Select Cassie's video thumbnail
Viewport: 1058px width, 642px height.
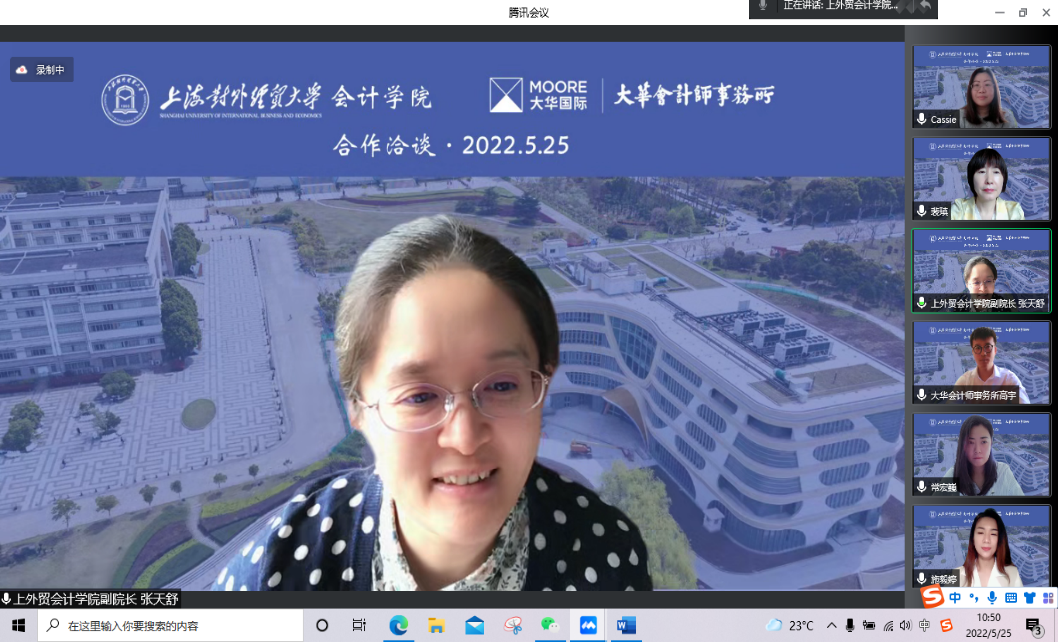981,85
